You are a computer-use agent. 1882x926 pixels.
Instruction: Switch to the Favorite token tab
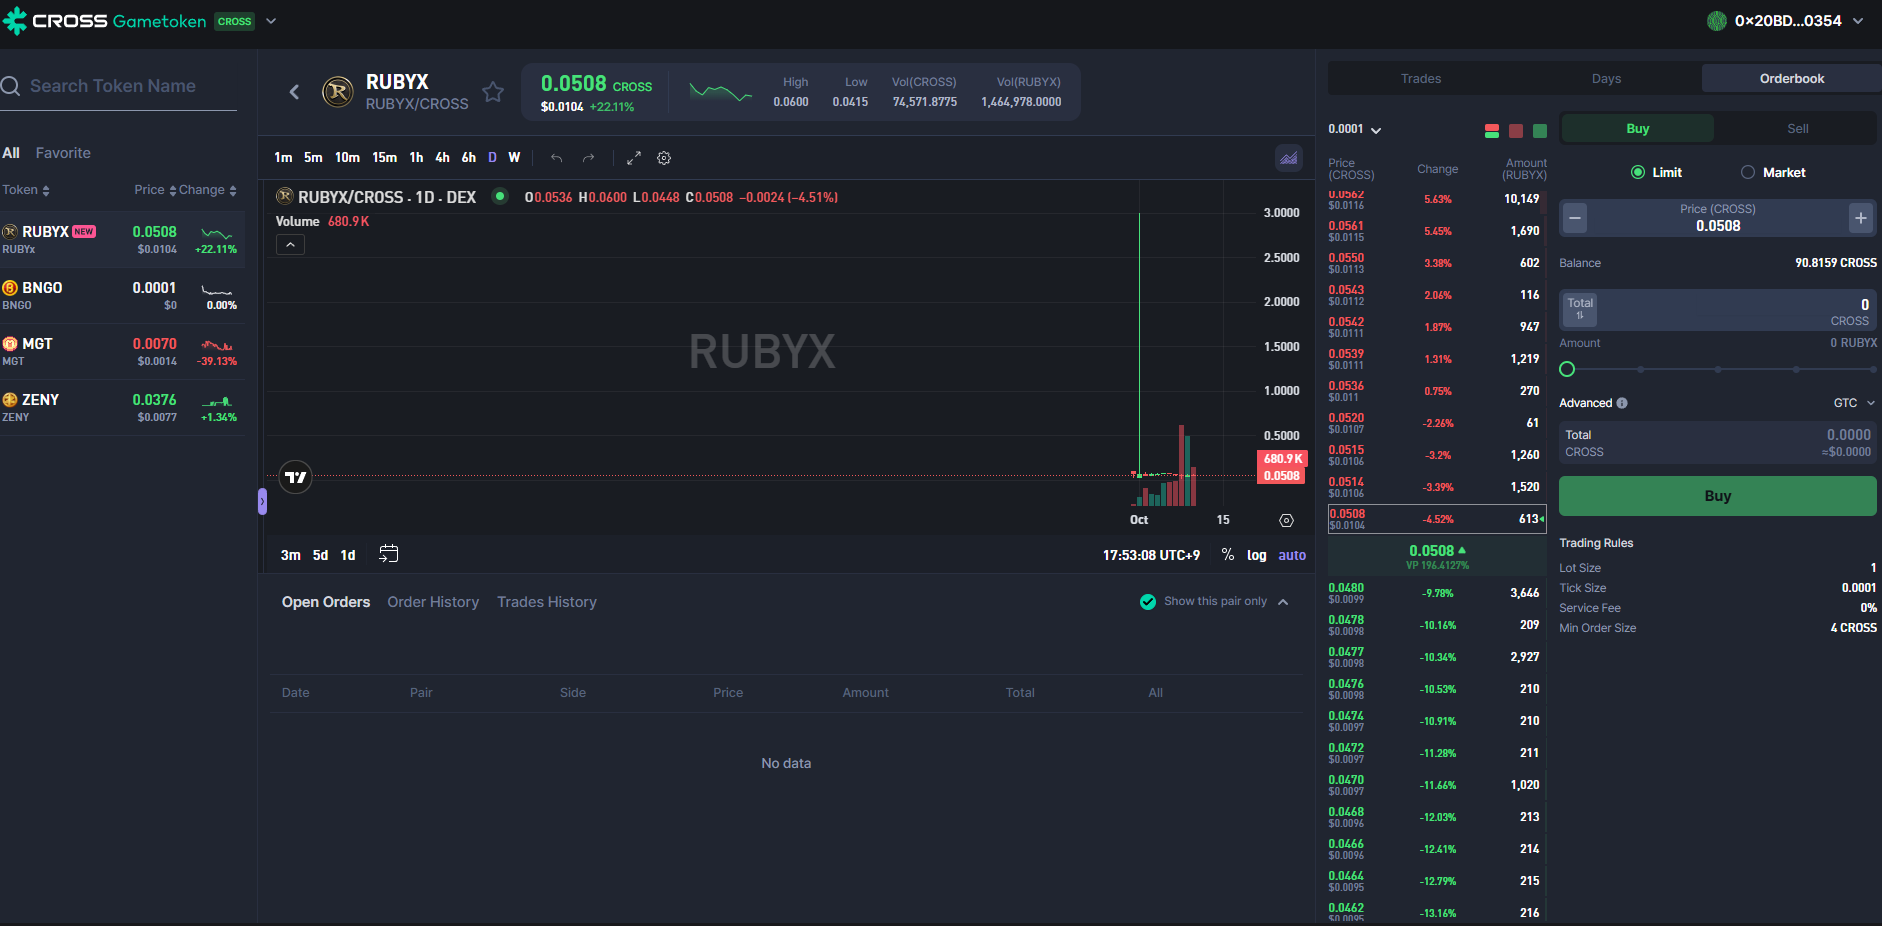[63, 153]
